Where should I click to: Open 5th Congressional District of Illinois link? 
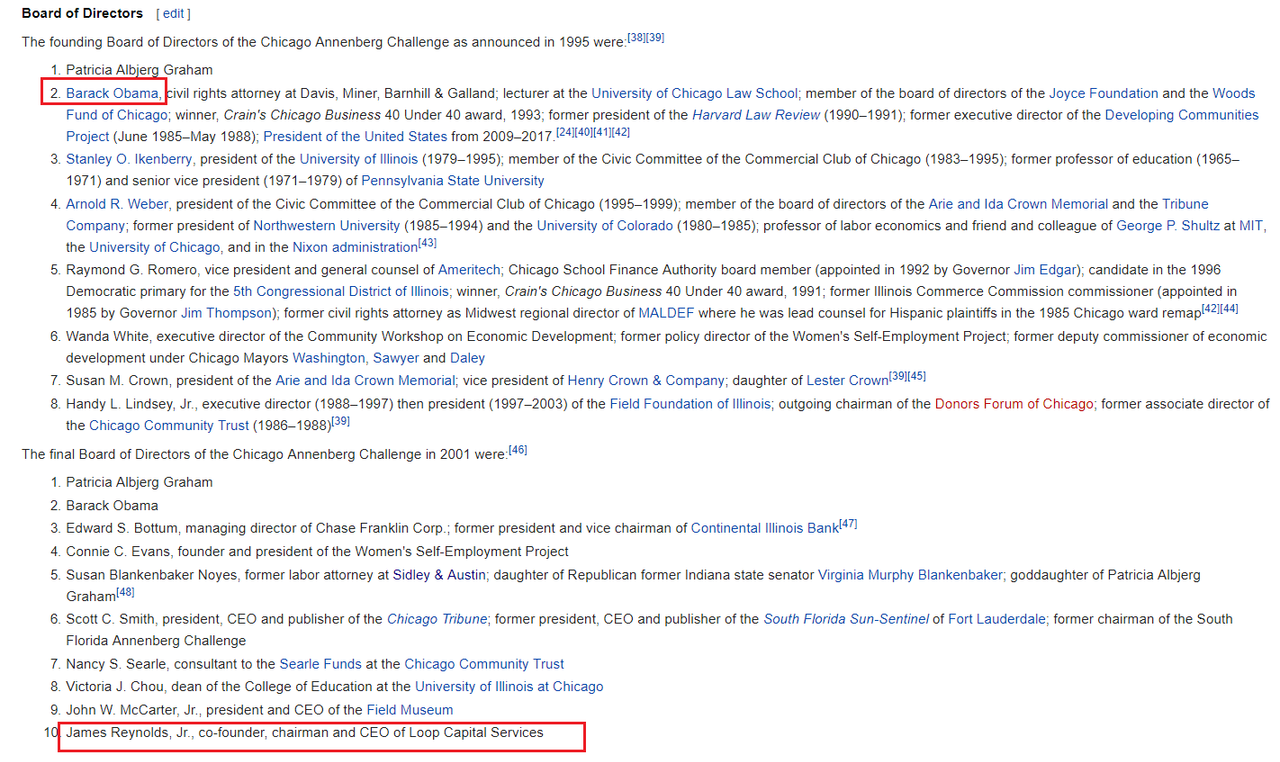[340, 292]
